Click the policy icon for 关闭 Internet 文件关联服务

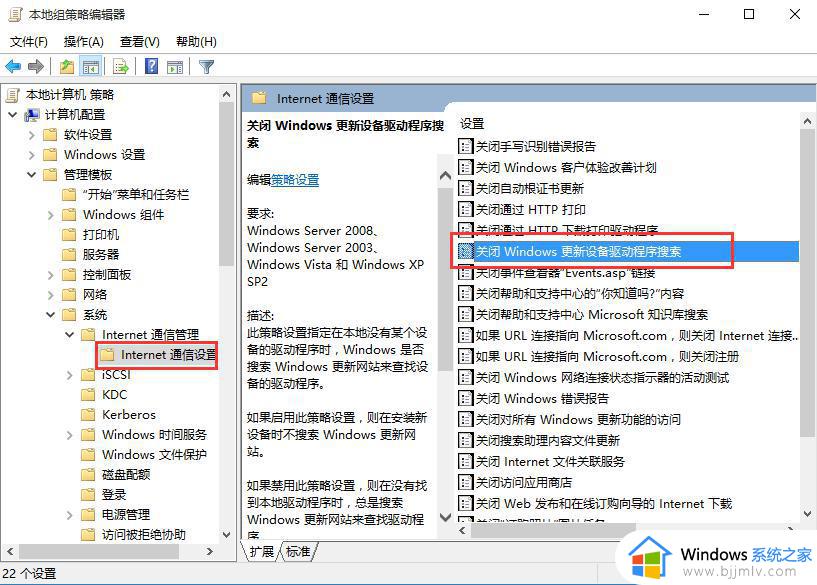[465, 461]
